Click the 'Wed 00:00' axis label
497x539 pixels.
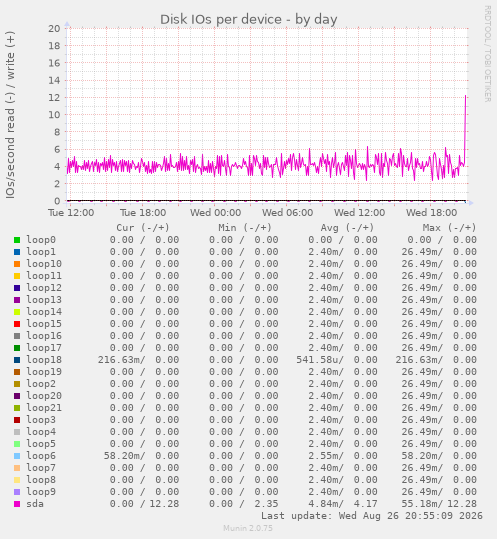click(x=216, y=212)
